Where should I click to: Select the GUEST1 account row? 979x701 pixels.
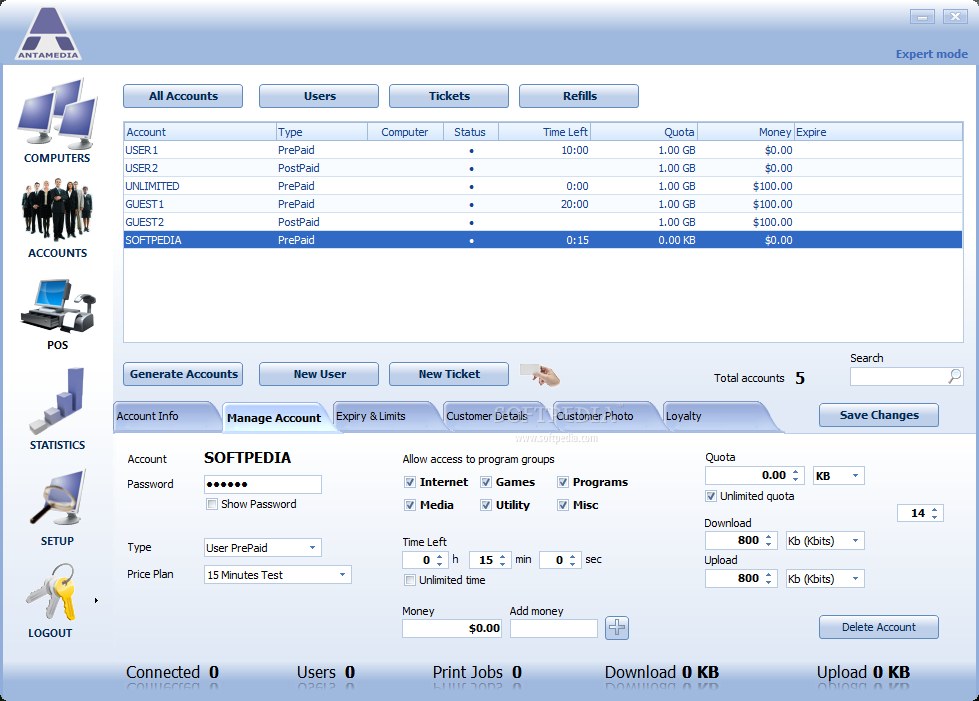[543, 204]
